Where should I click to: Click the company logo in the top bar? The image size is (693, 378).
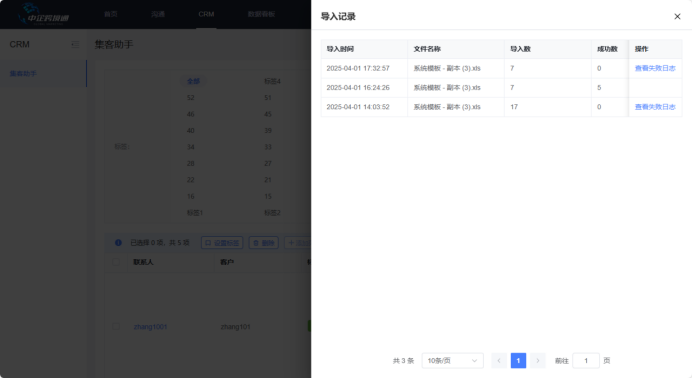[43, 14]
